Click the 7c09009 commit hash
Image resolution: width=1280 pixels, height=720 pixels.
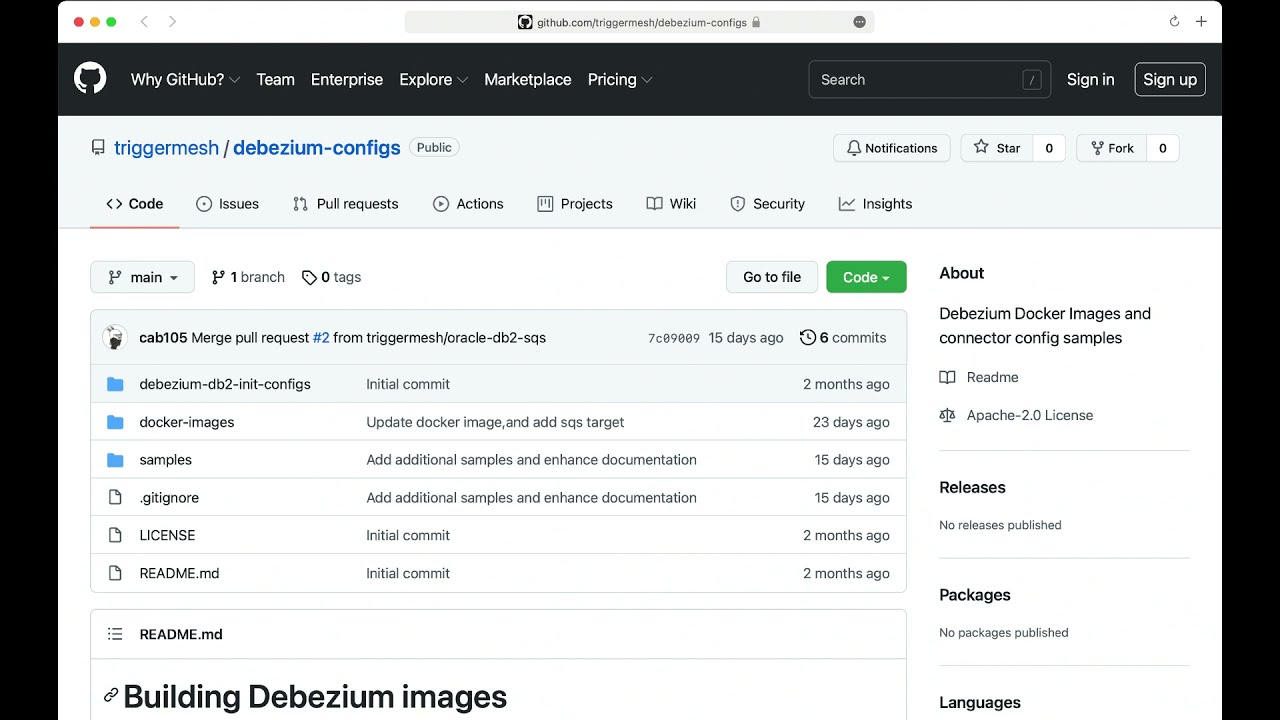point(674,338)
